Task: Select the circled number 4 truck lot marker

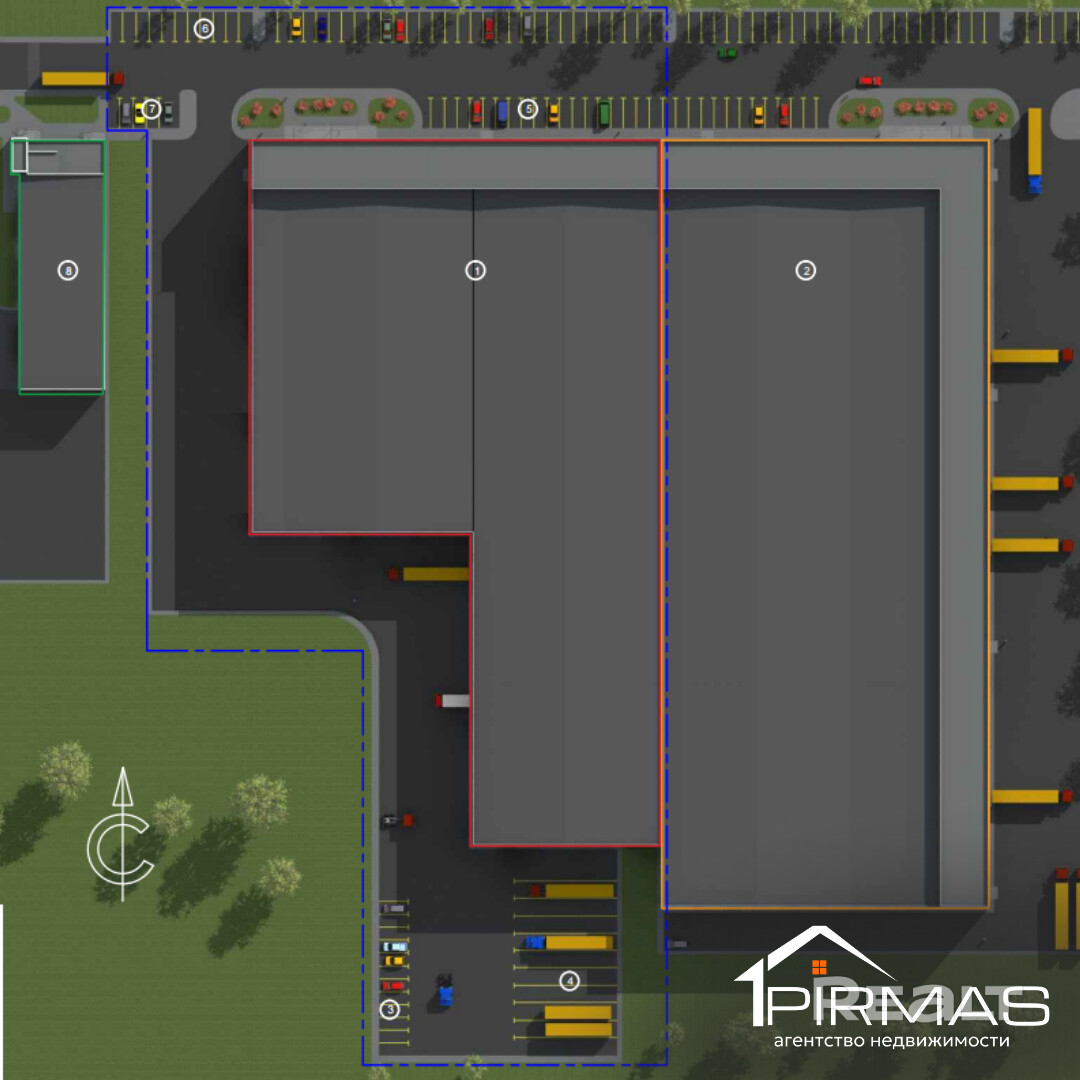Action: point(569,981)
